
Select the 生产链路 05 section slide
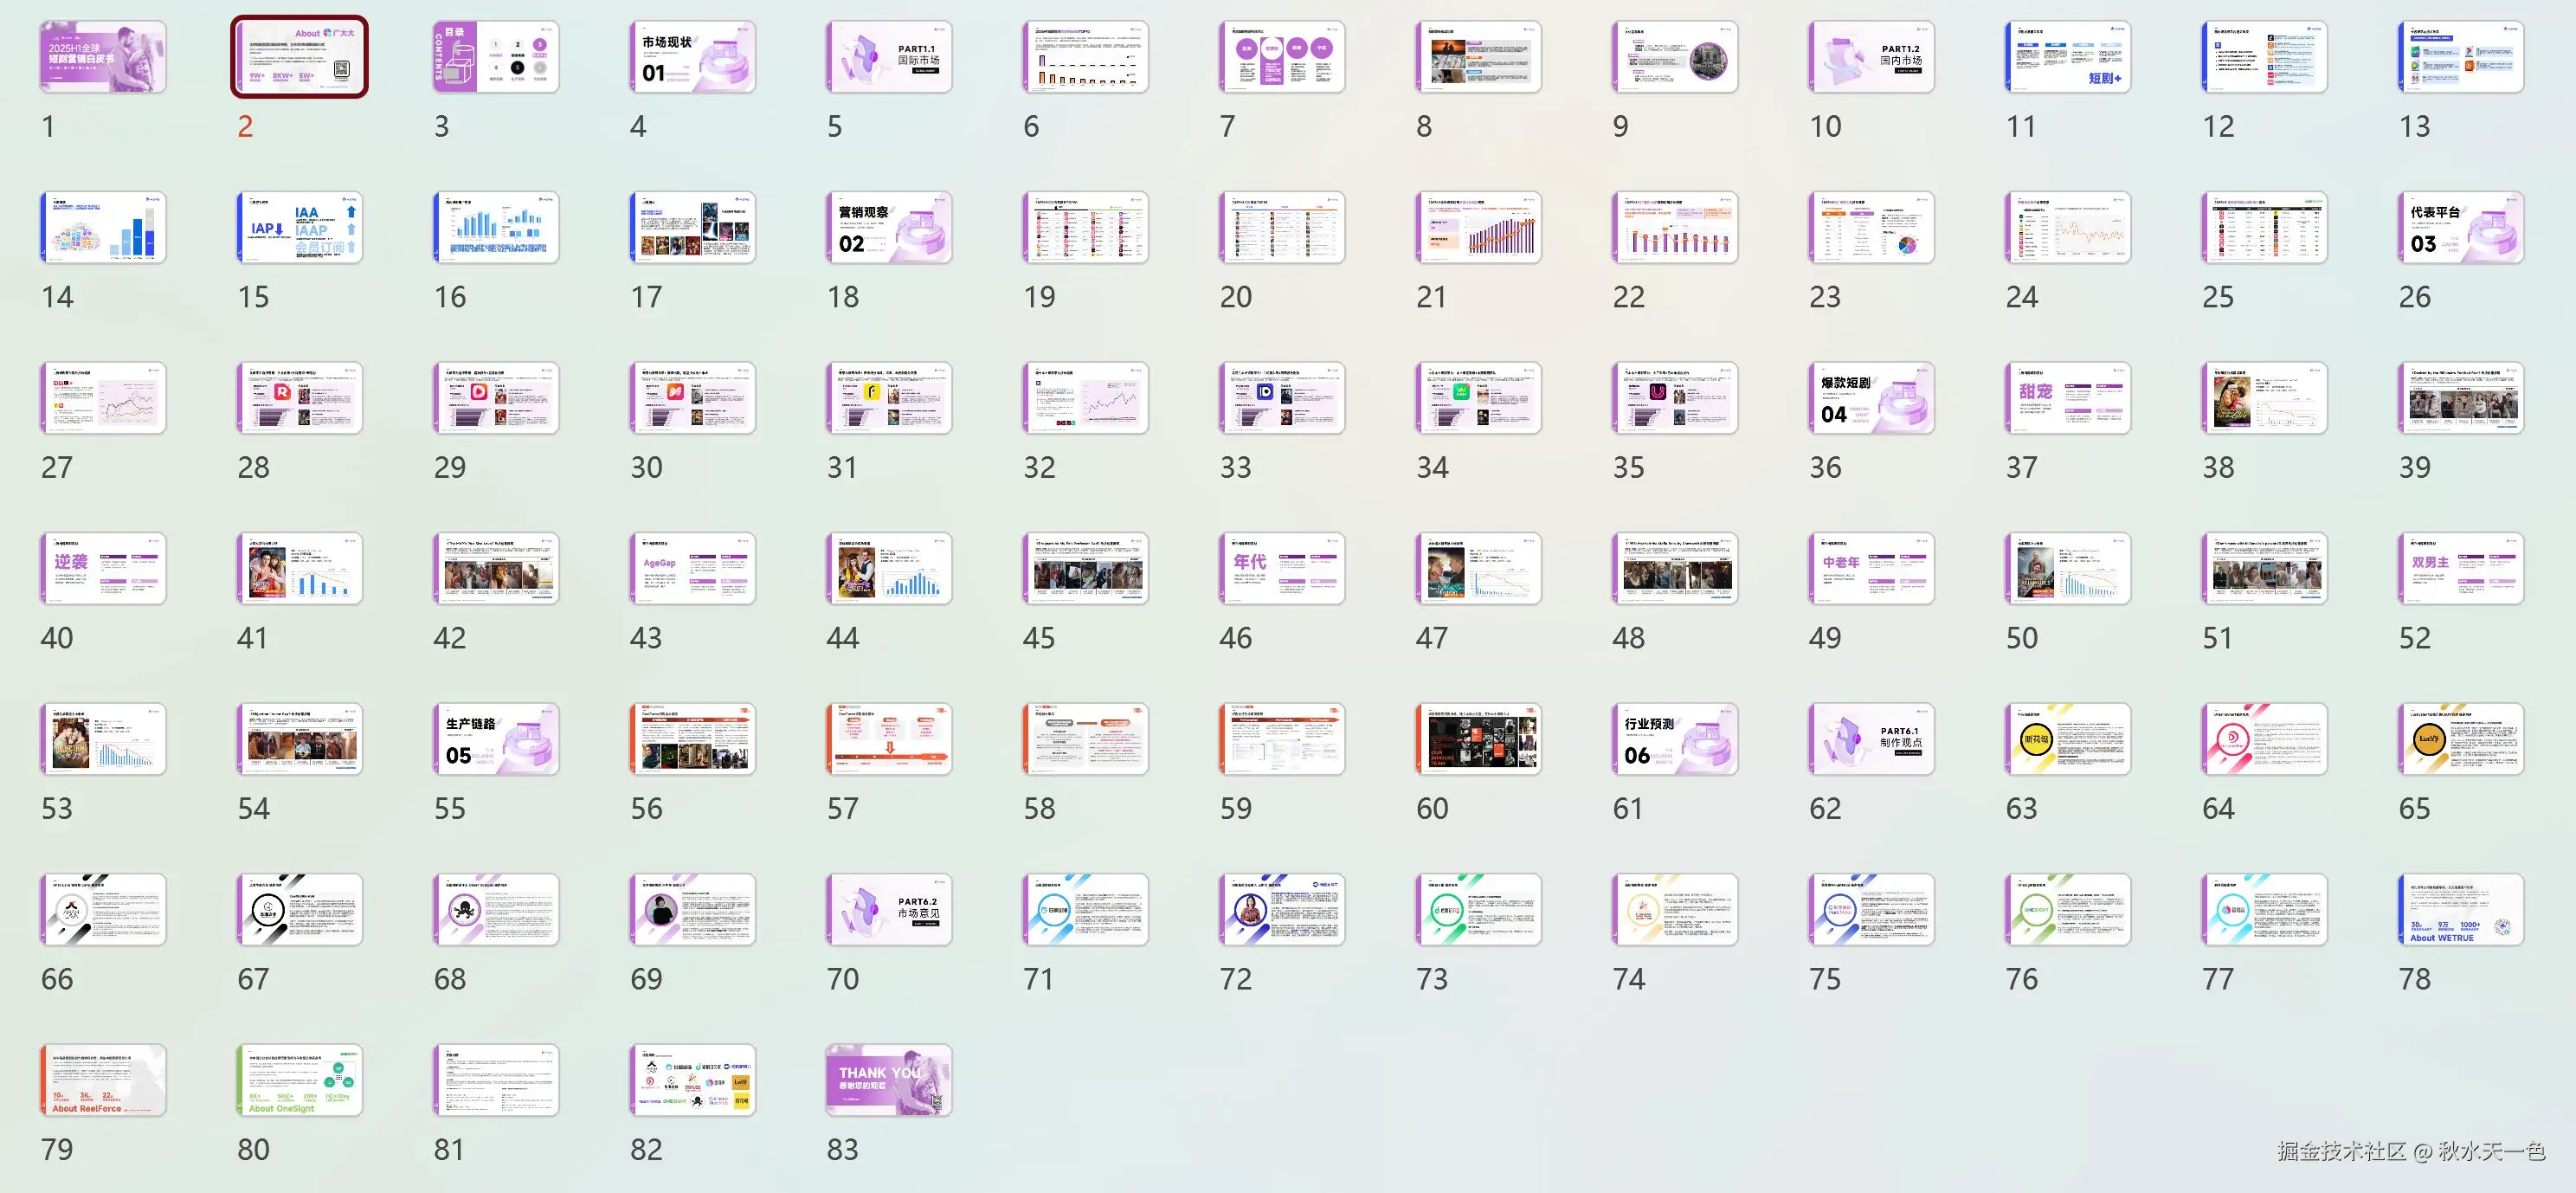[496, 740]
